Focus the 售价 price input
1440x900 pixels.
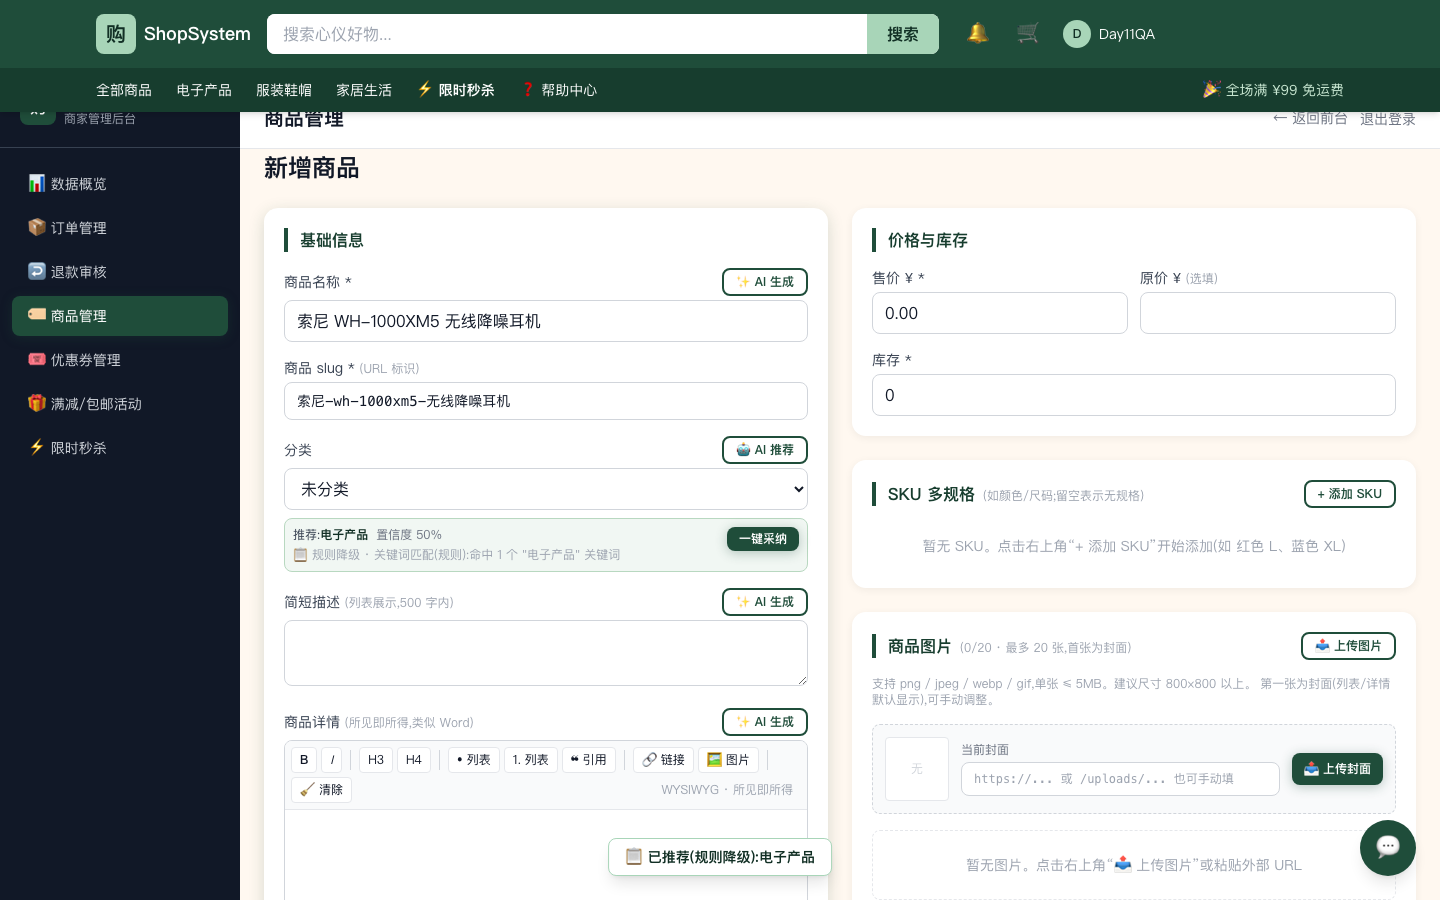pyautogui.click(x=1000, y=313)
